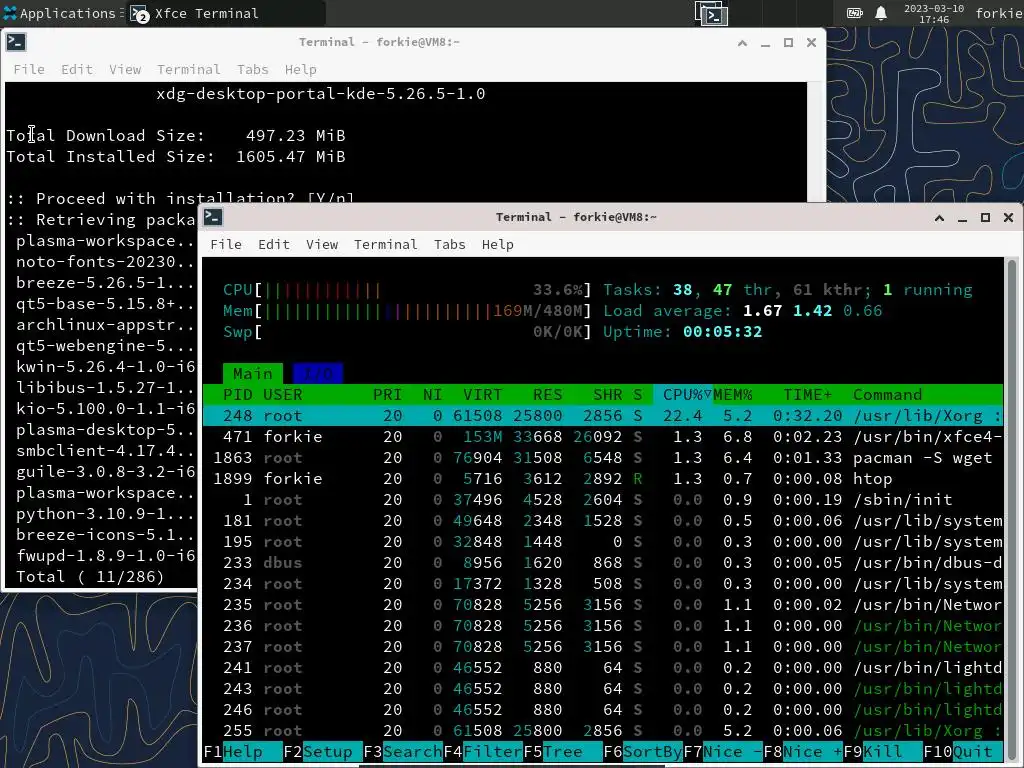The image size is (1024, 768).
Task: Open the View menu in the htop terminal window
Action: click(322, 244)
